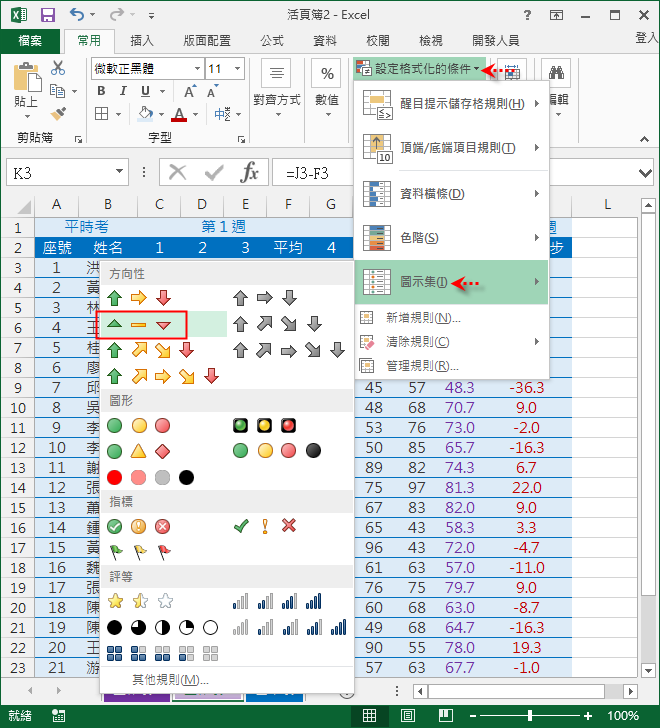The height and width of the screenshot is (728, 660).
Task: Click the Cut scissors icon
Action: [x=58, y=68]
